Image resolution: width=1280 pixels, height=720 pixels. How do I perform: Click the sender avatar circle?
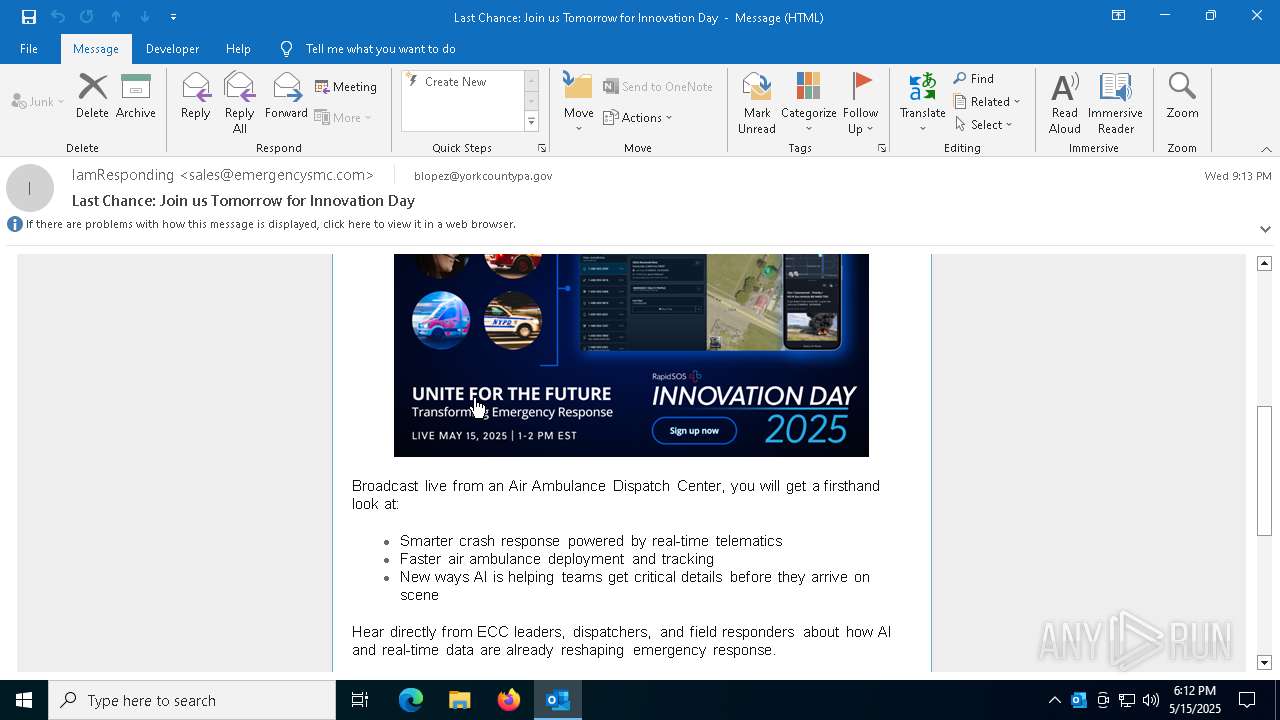(x=30, y=188)
